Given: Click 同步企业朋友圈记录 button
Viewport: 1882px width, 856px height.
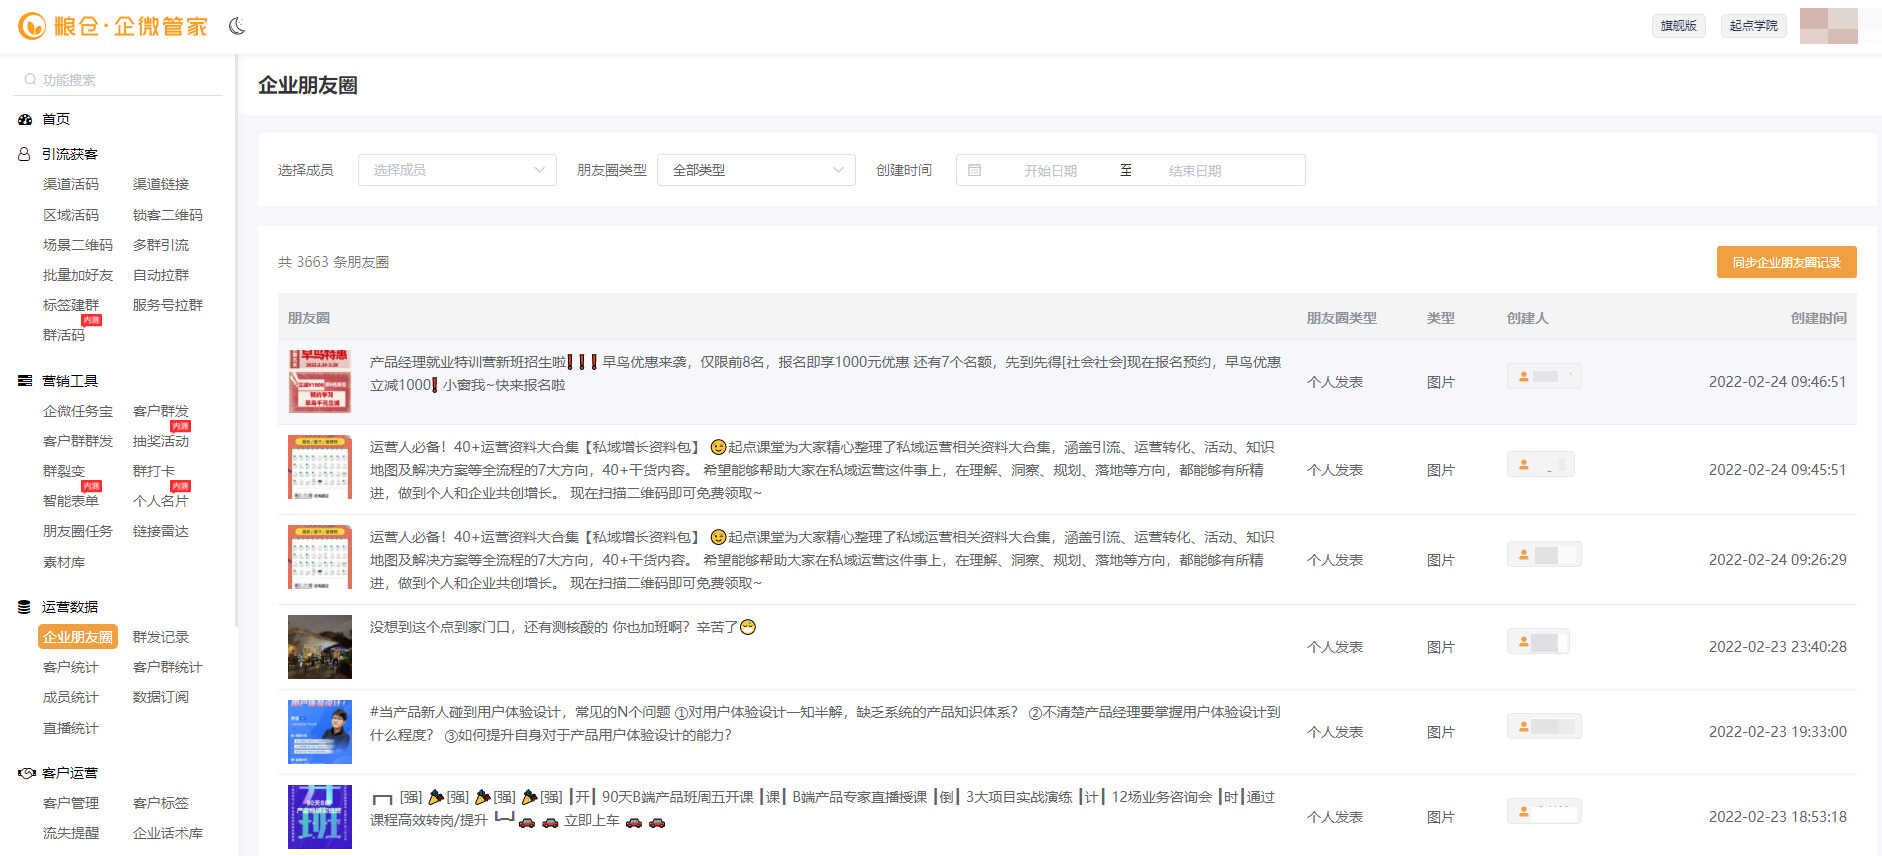Looking at the screenshot, I should [1786, 262].
